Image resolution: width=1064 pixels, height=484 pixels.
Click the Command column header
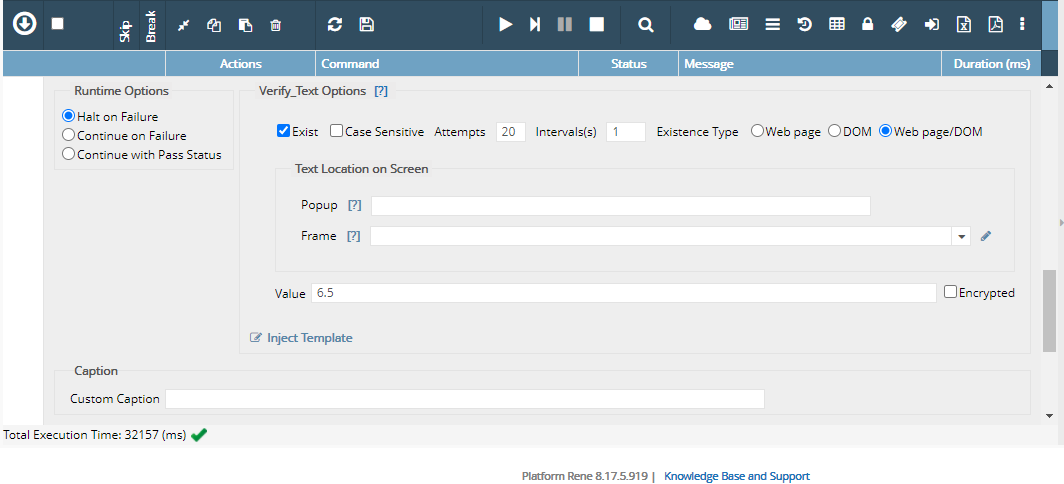[x=350, y=64]
